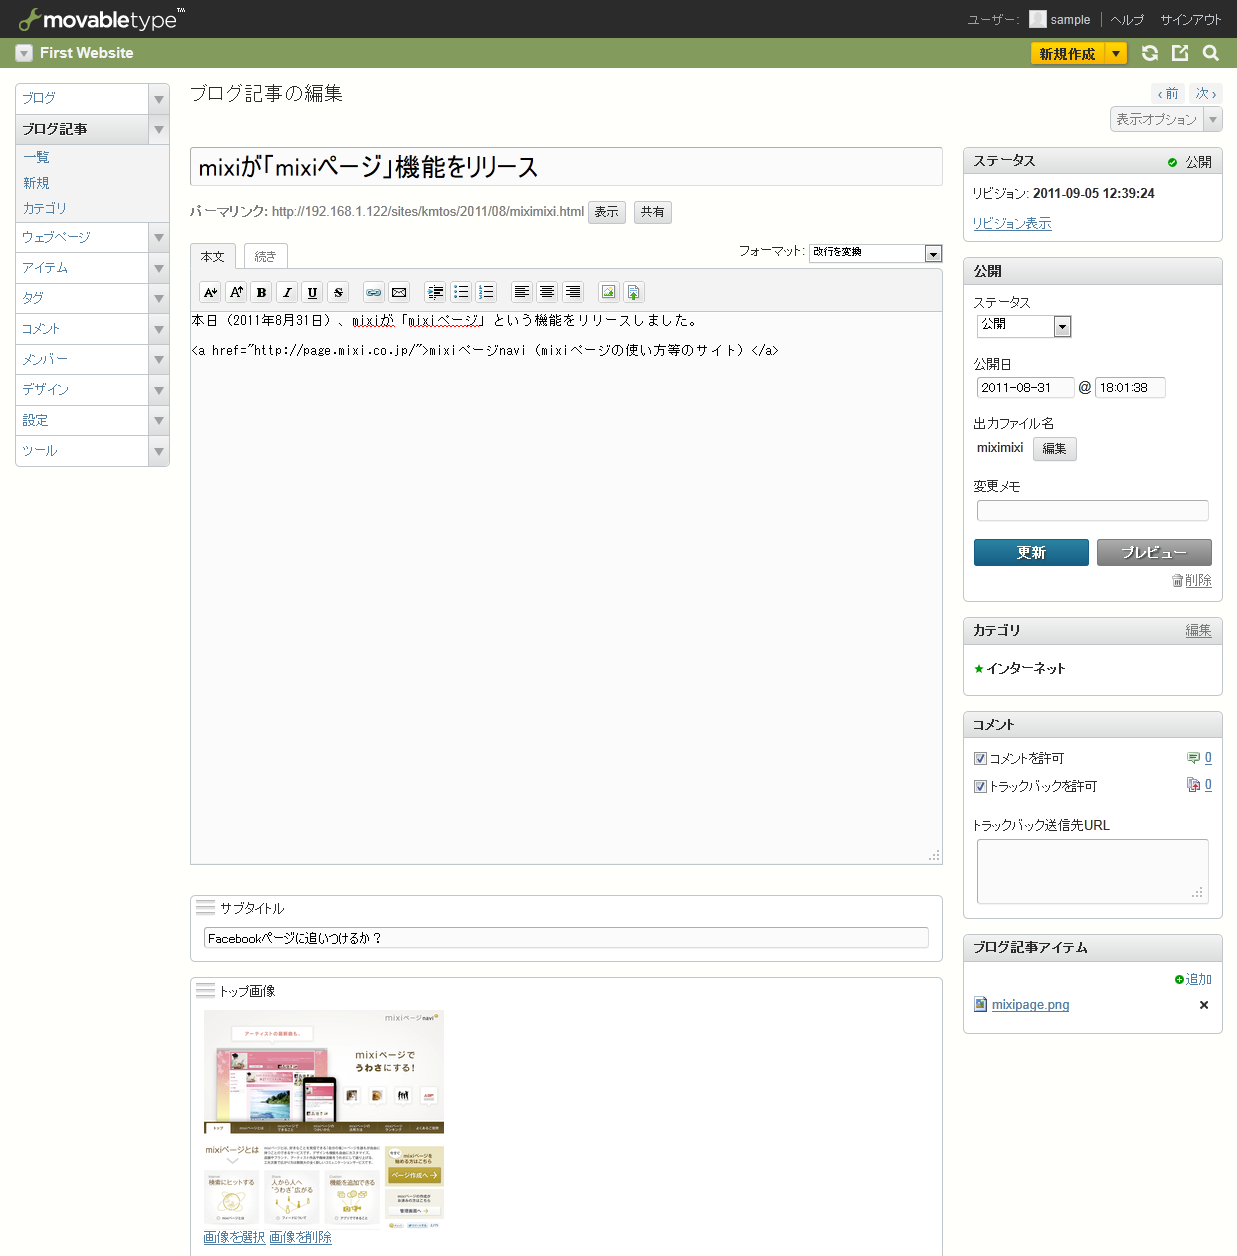The height and width of the screenshot is (1256, 1237).
Task: Click the sample user avatar
Action: click(x=1037, y=19)
